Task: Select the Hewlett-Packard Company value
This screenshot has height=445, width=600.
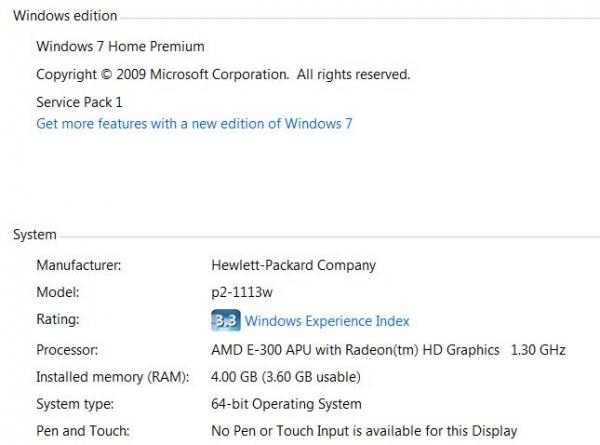Action: 293,265
